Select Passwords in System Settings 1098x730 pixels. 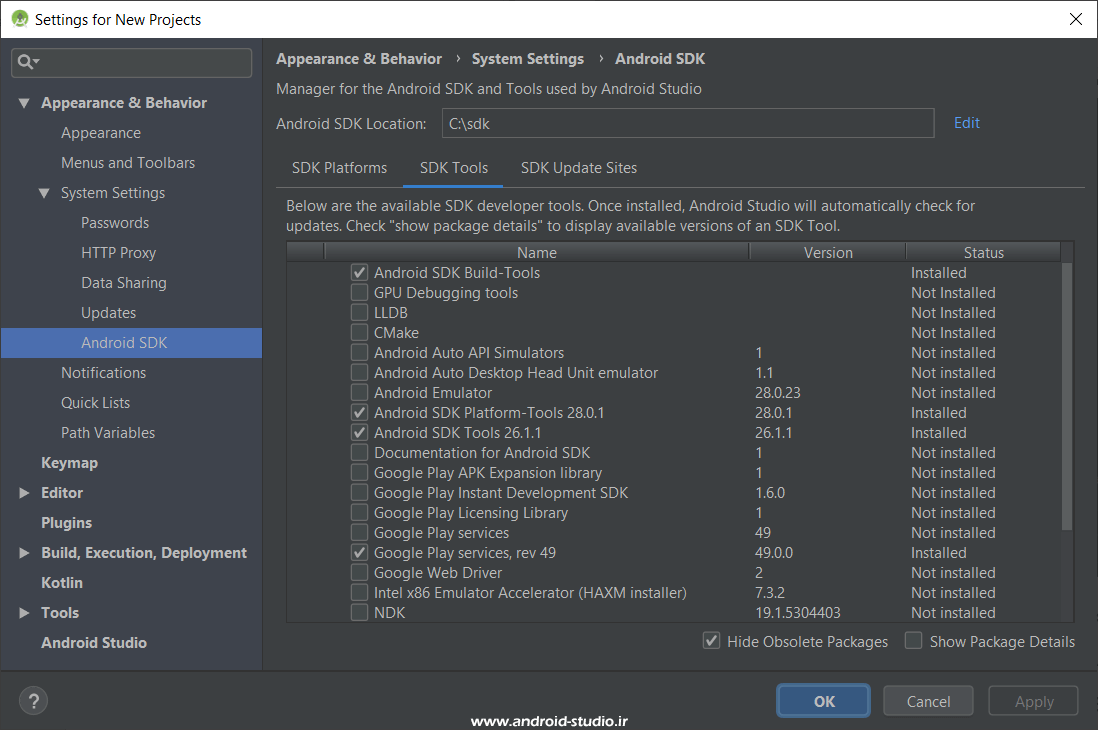(115, 223)
